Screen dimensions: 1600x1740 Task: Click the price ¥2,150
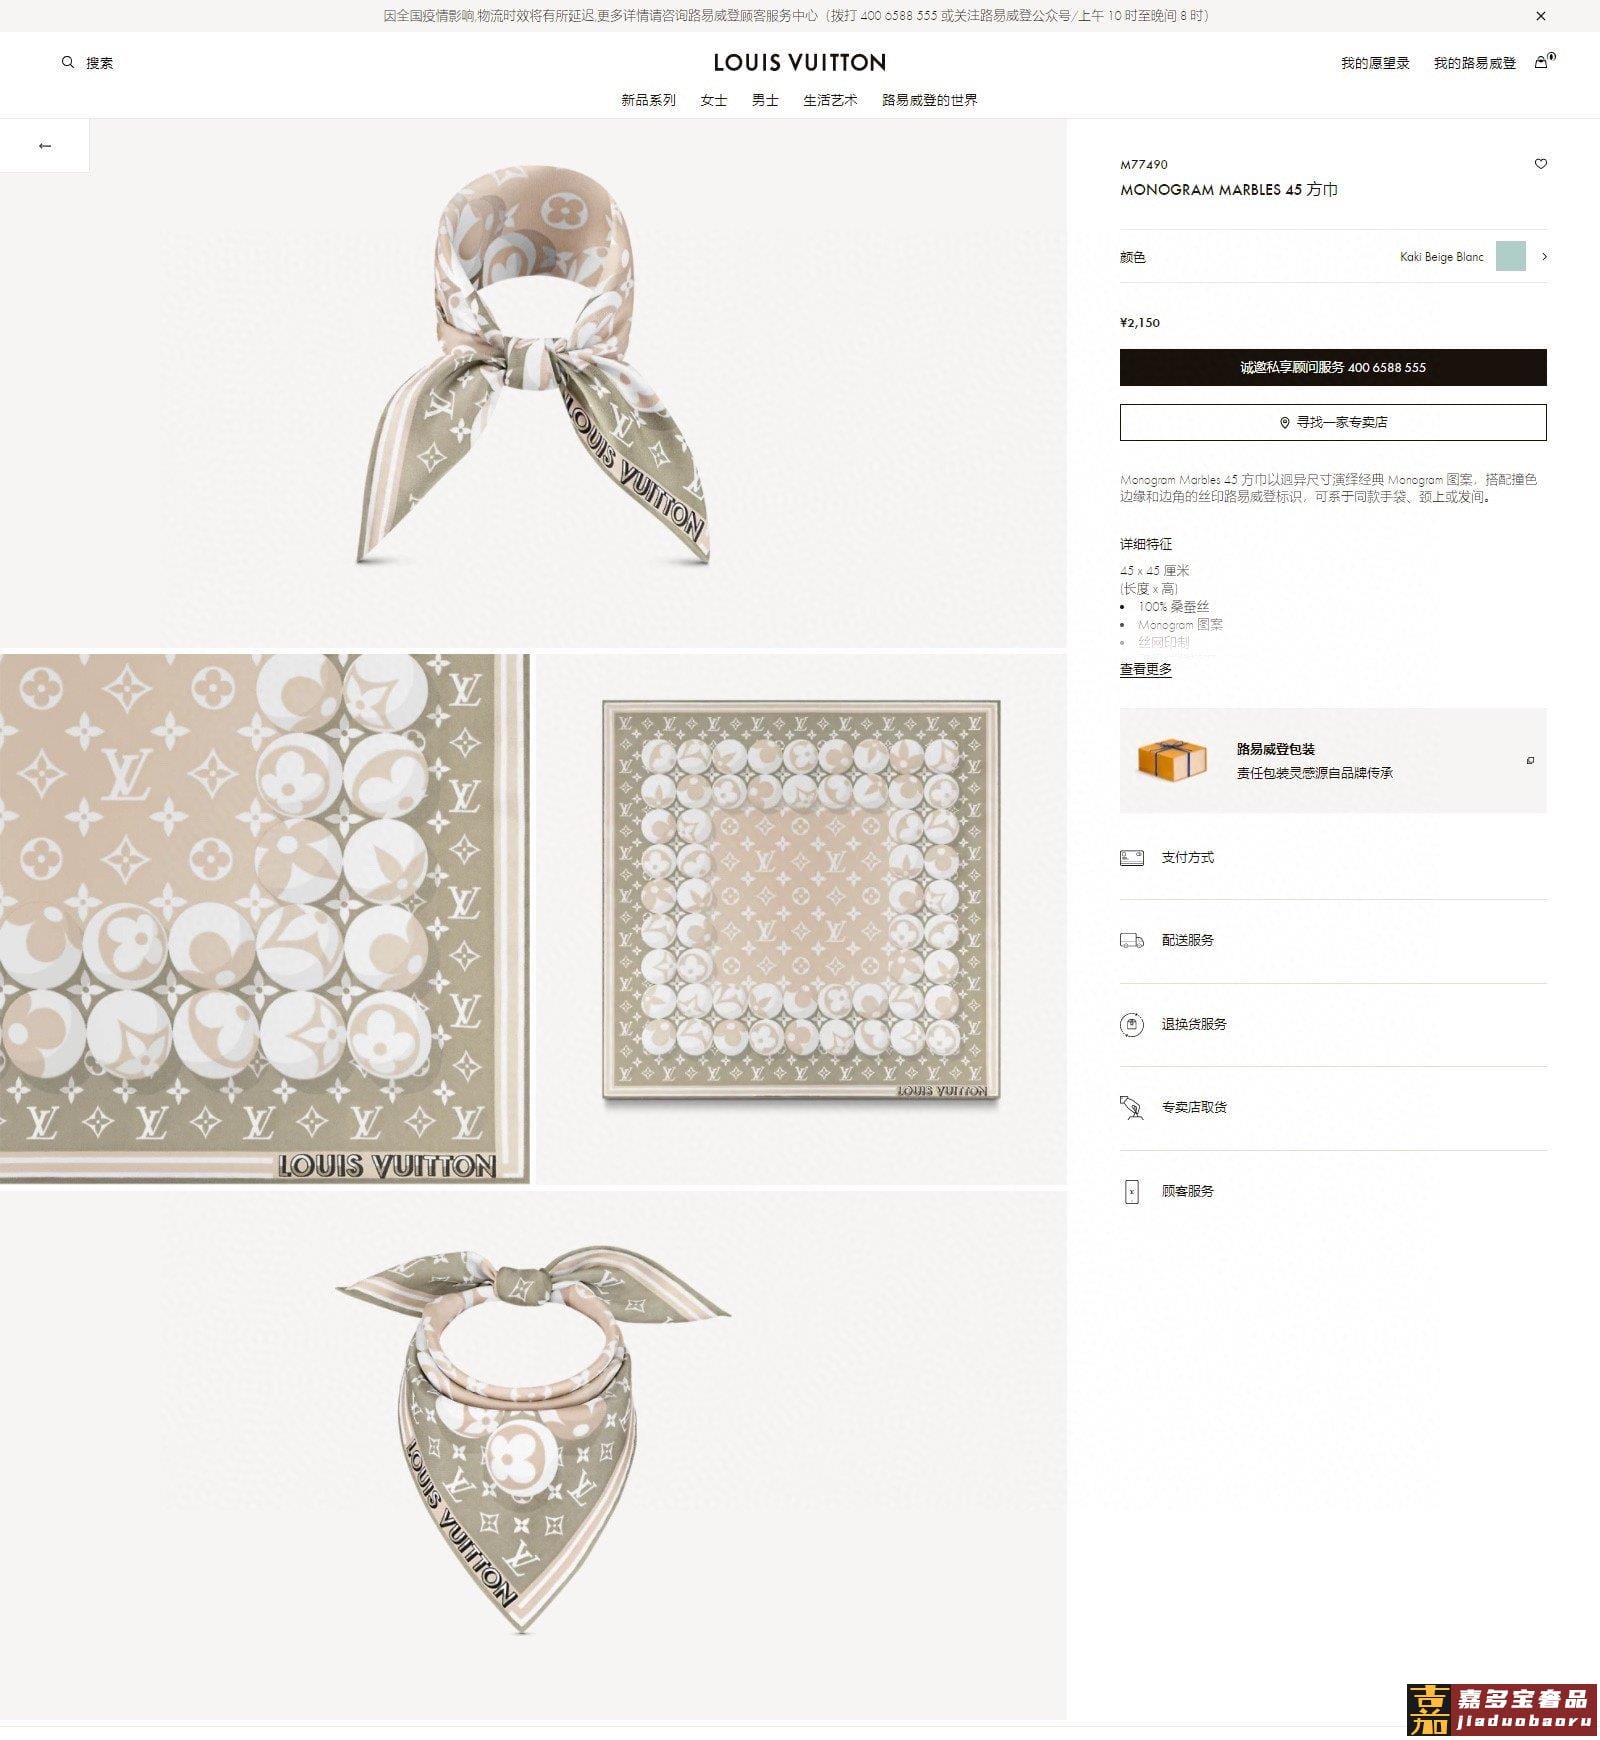click(1140, 322)
